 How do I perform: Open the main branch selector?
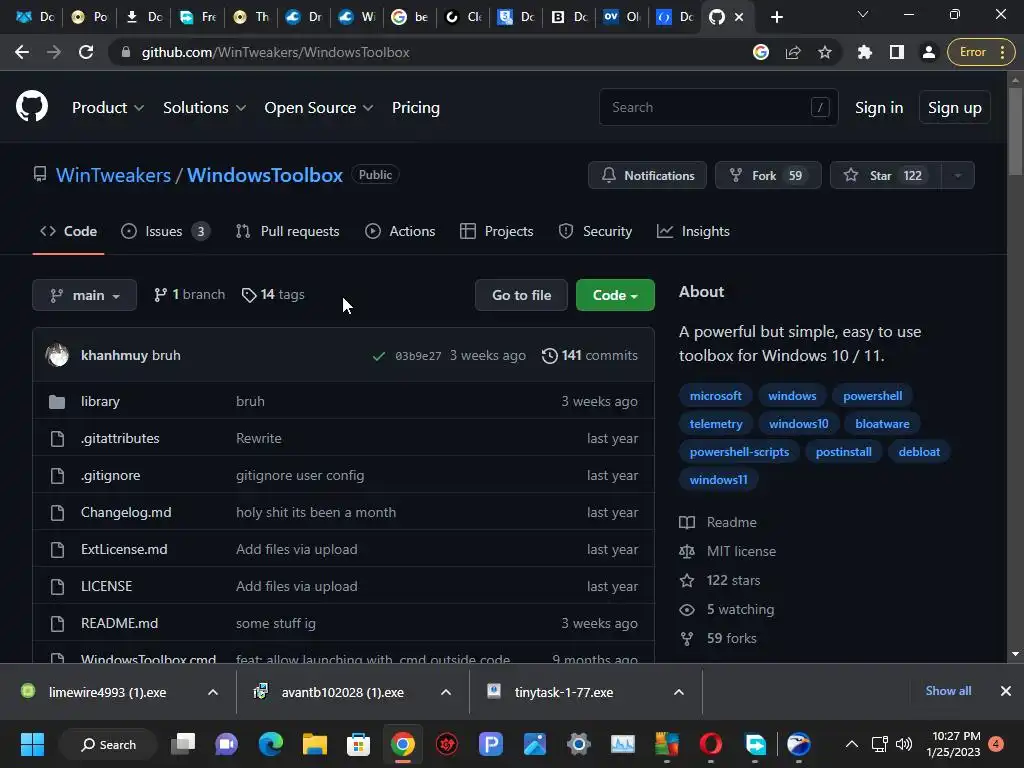pyautogui.click(x=84, y=295)
